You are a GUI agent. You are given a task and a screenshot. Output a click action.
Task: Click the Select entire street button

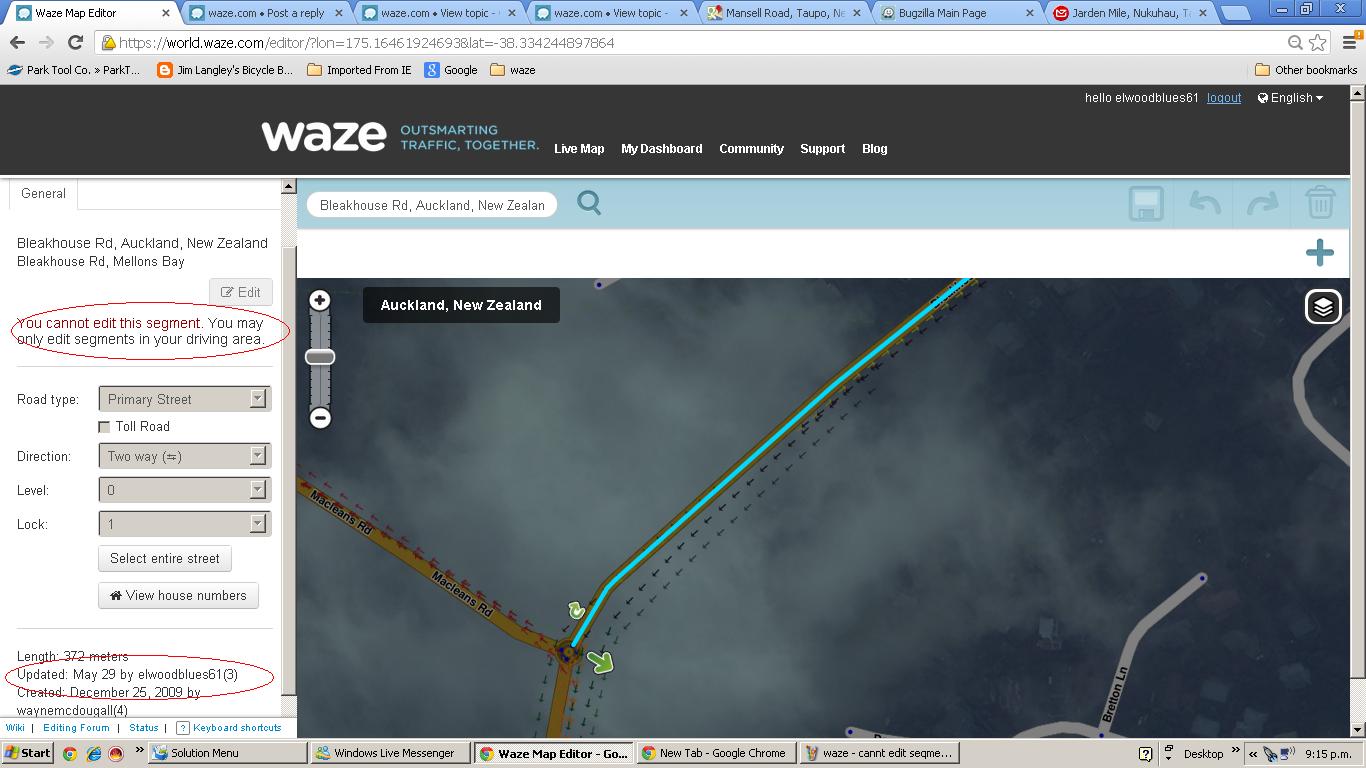pos(165,558)
